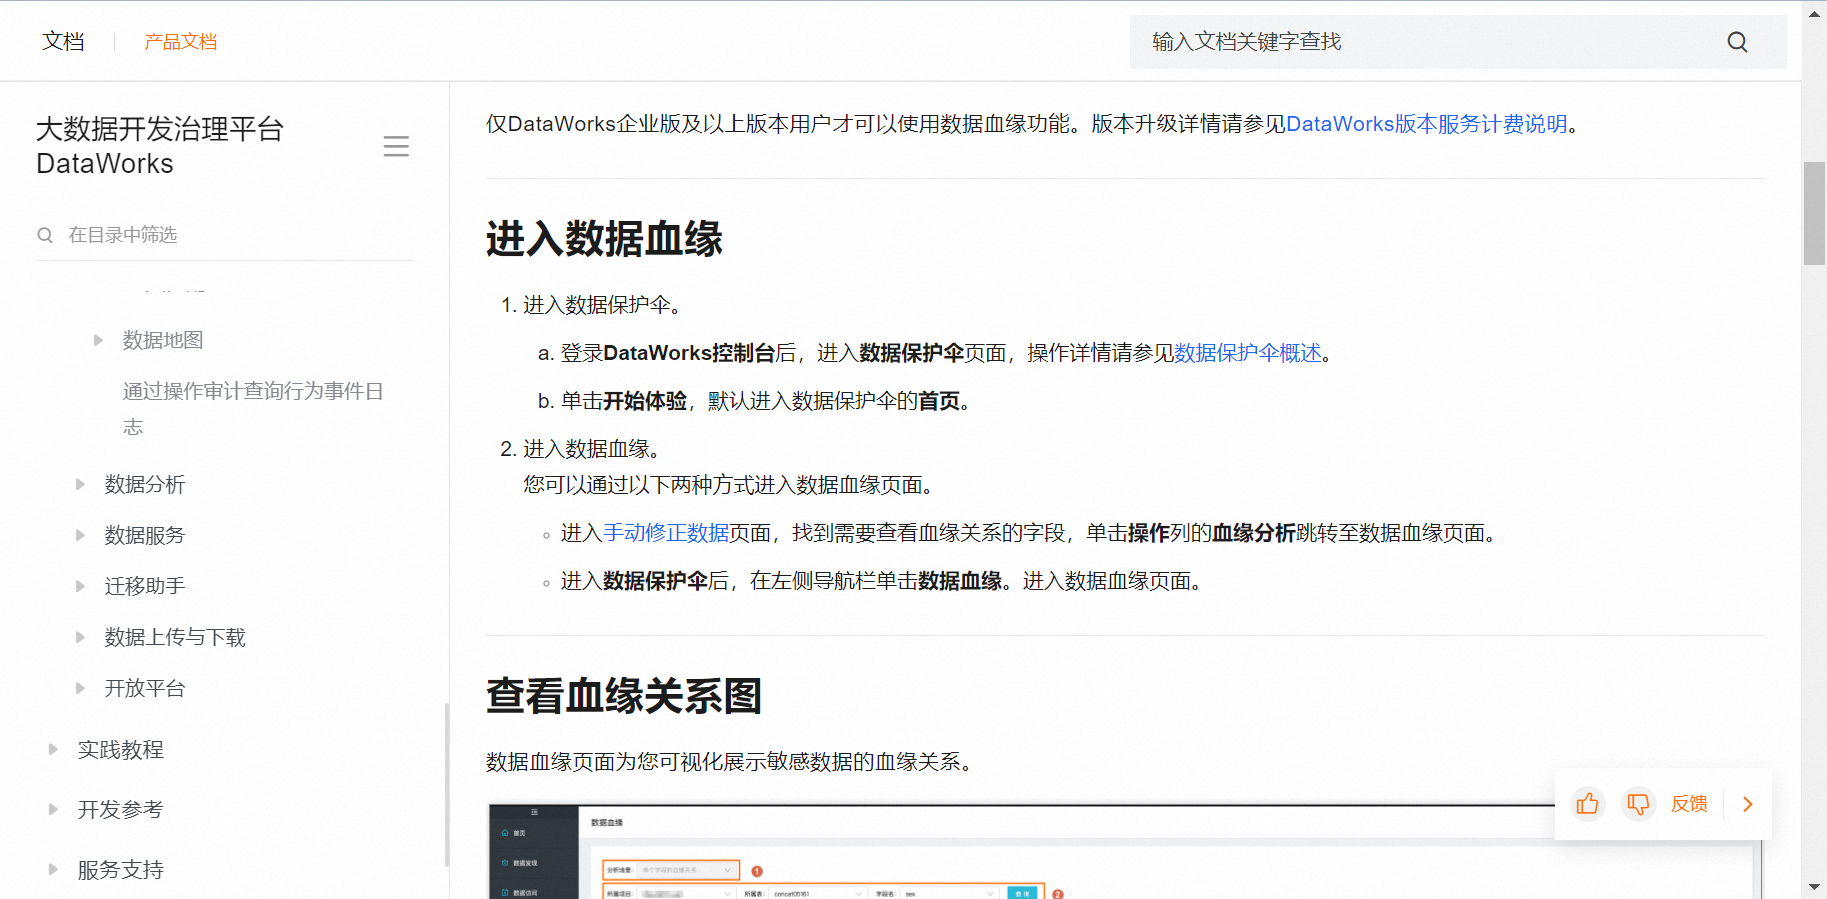Open the 数据地图 sidebar entry
This screenshot has width=1827, height=899.
(x=163, y=340)
